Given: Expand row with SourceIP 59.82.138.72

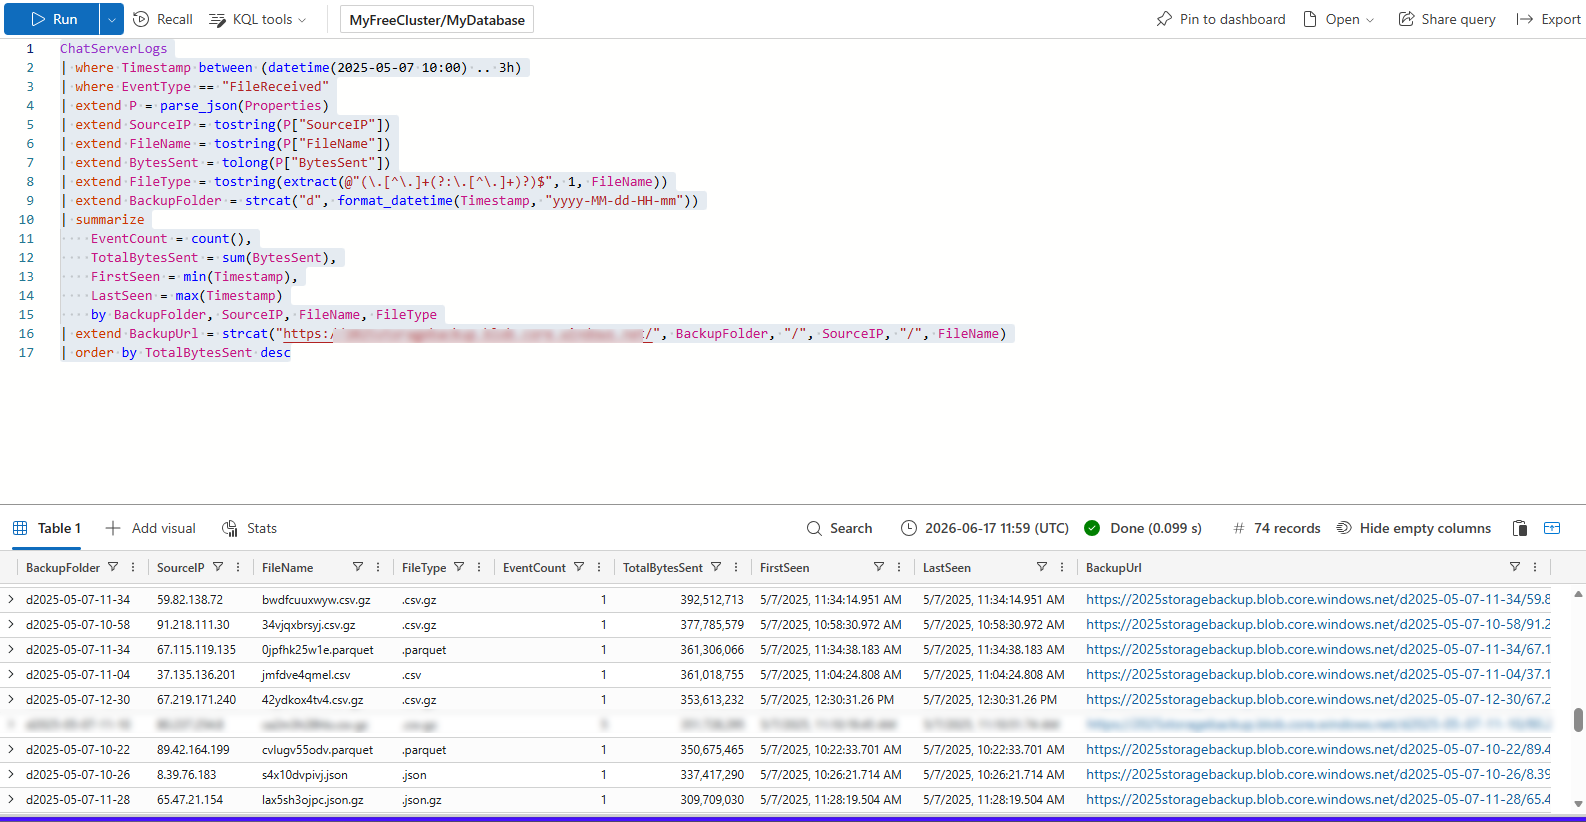Looking at the screenshot, I should 11,600.
